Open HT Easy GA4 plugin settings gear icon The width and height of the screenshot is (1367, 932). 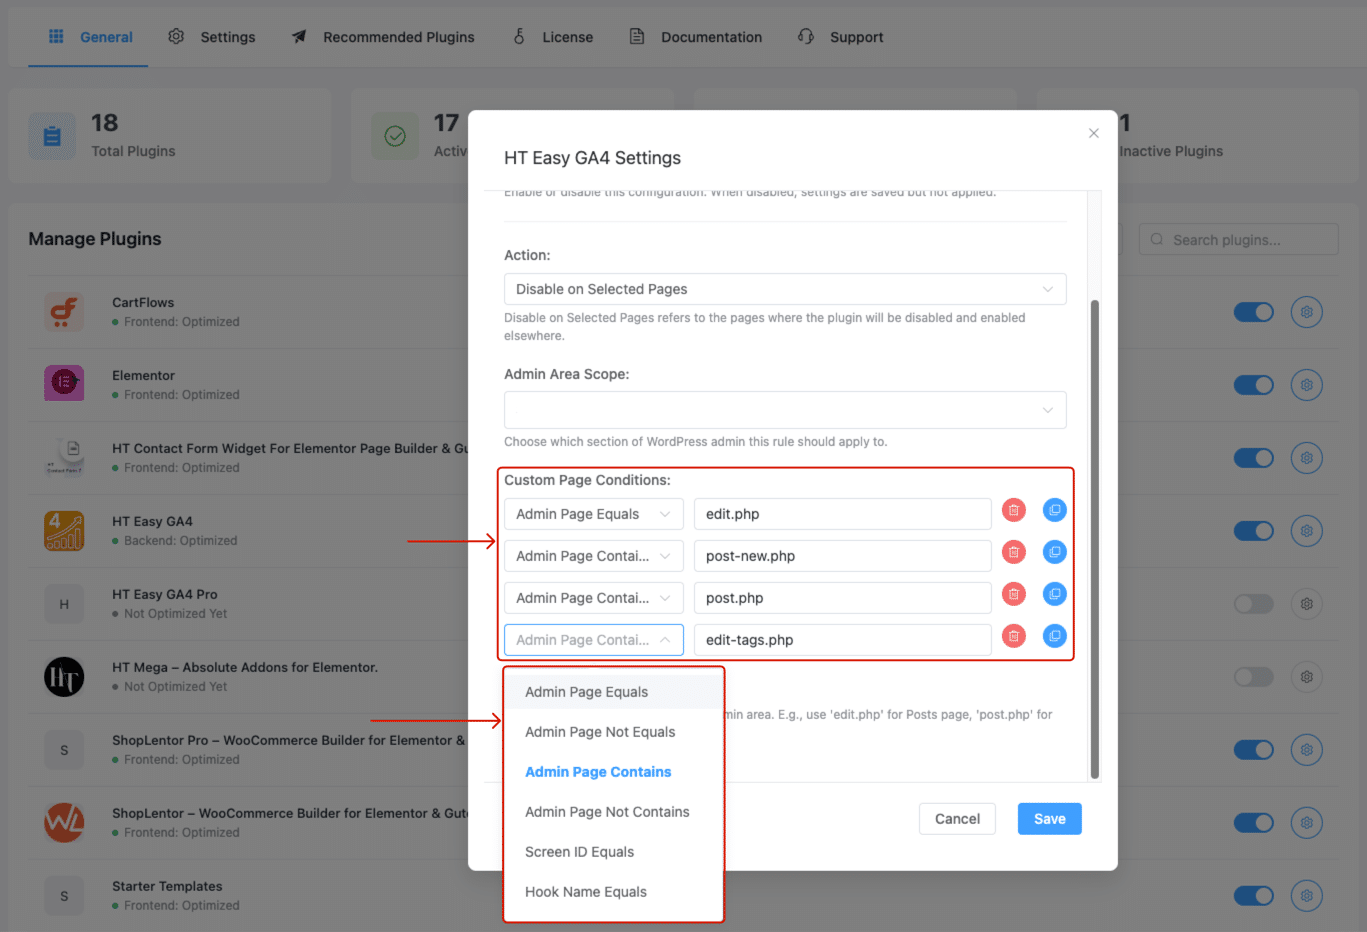1306,531
